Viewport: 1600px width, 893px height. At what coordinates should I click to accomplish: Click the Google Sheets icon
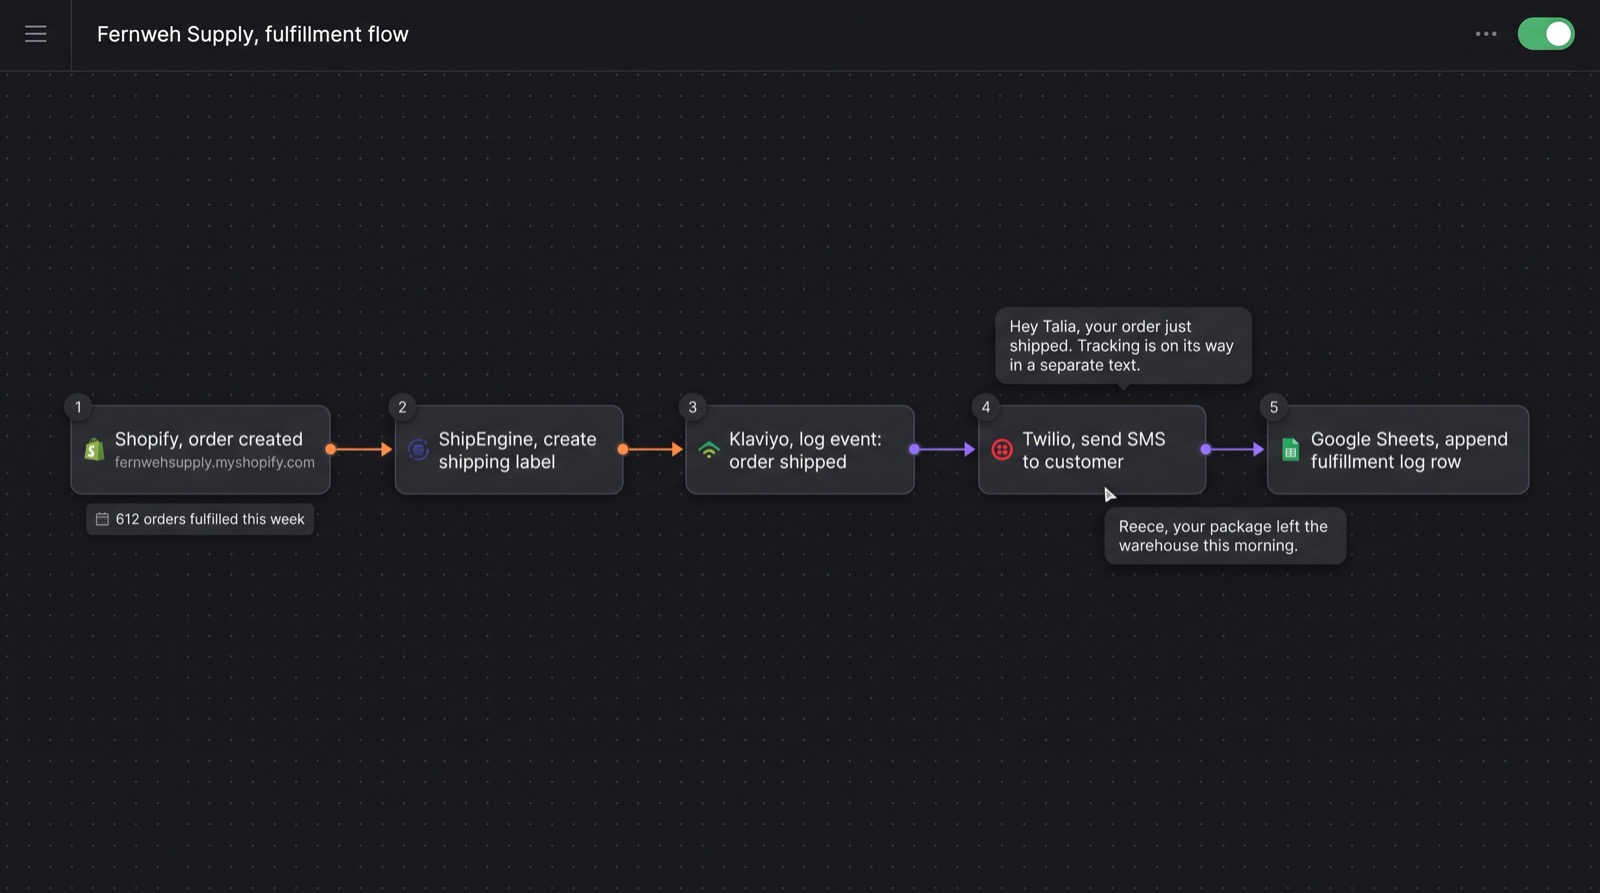click(1291, 450)
